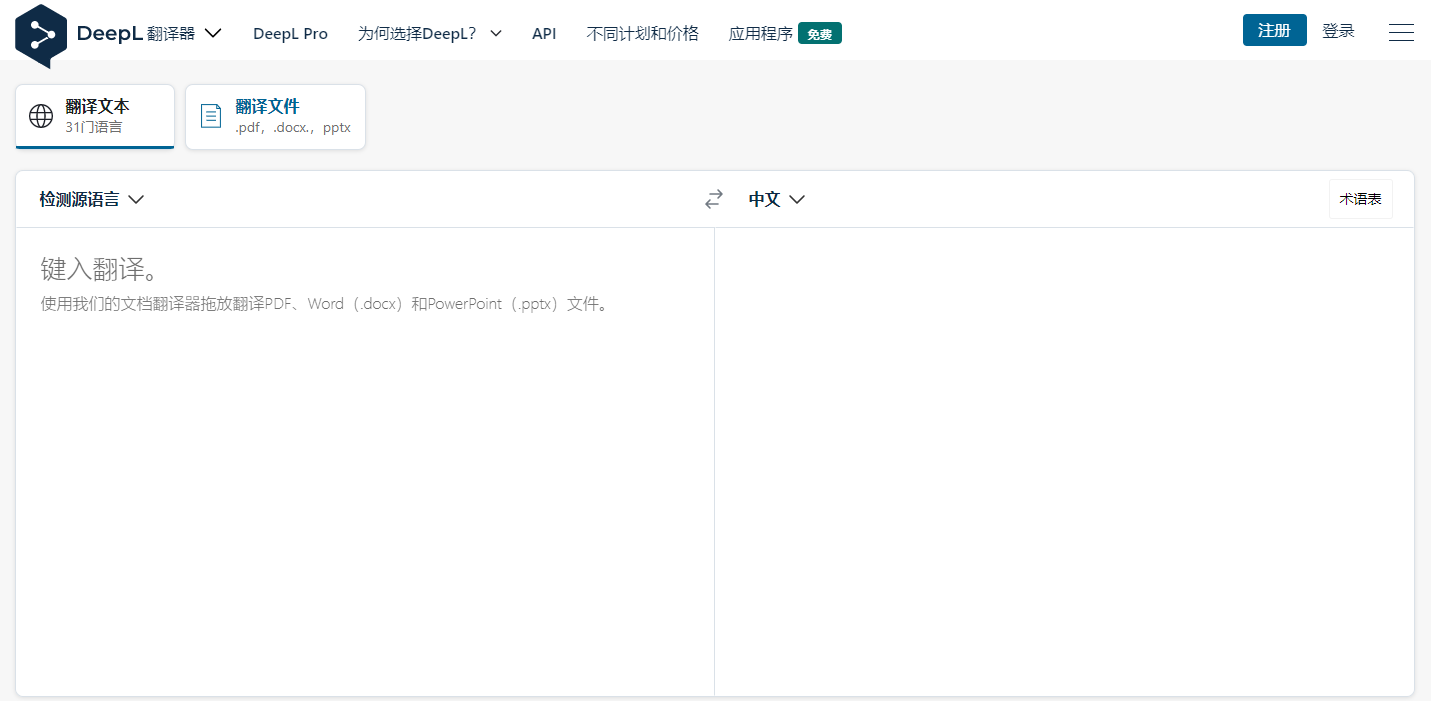Open the API navigation item
Screen dimensions: 1431x701
pos(544,33)
